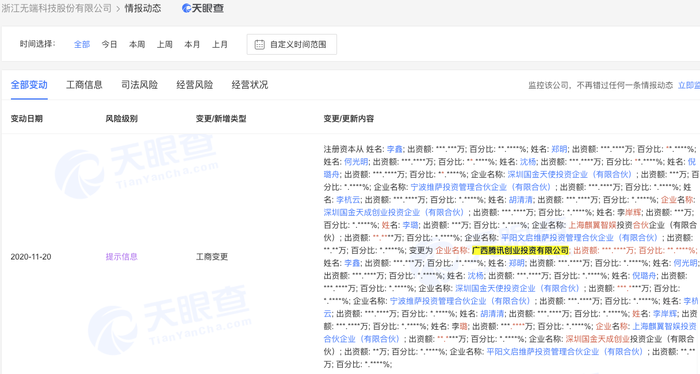Click the 提示信息 risk level label
700x374 pixels.
tap(121, 257)
